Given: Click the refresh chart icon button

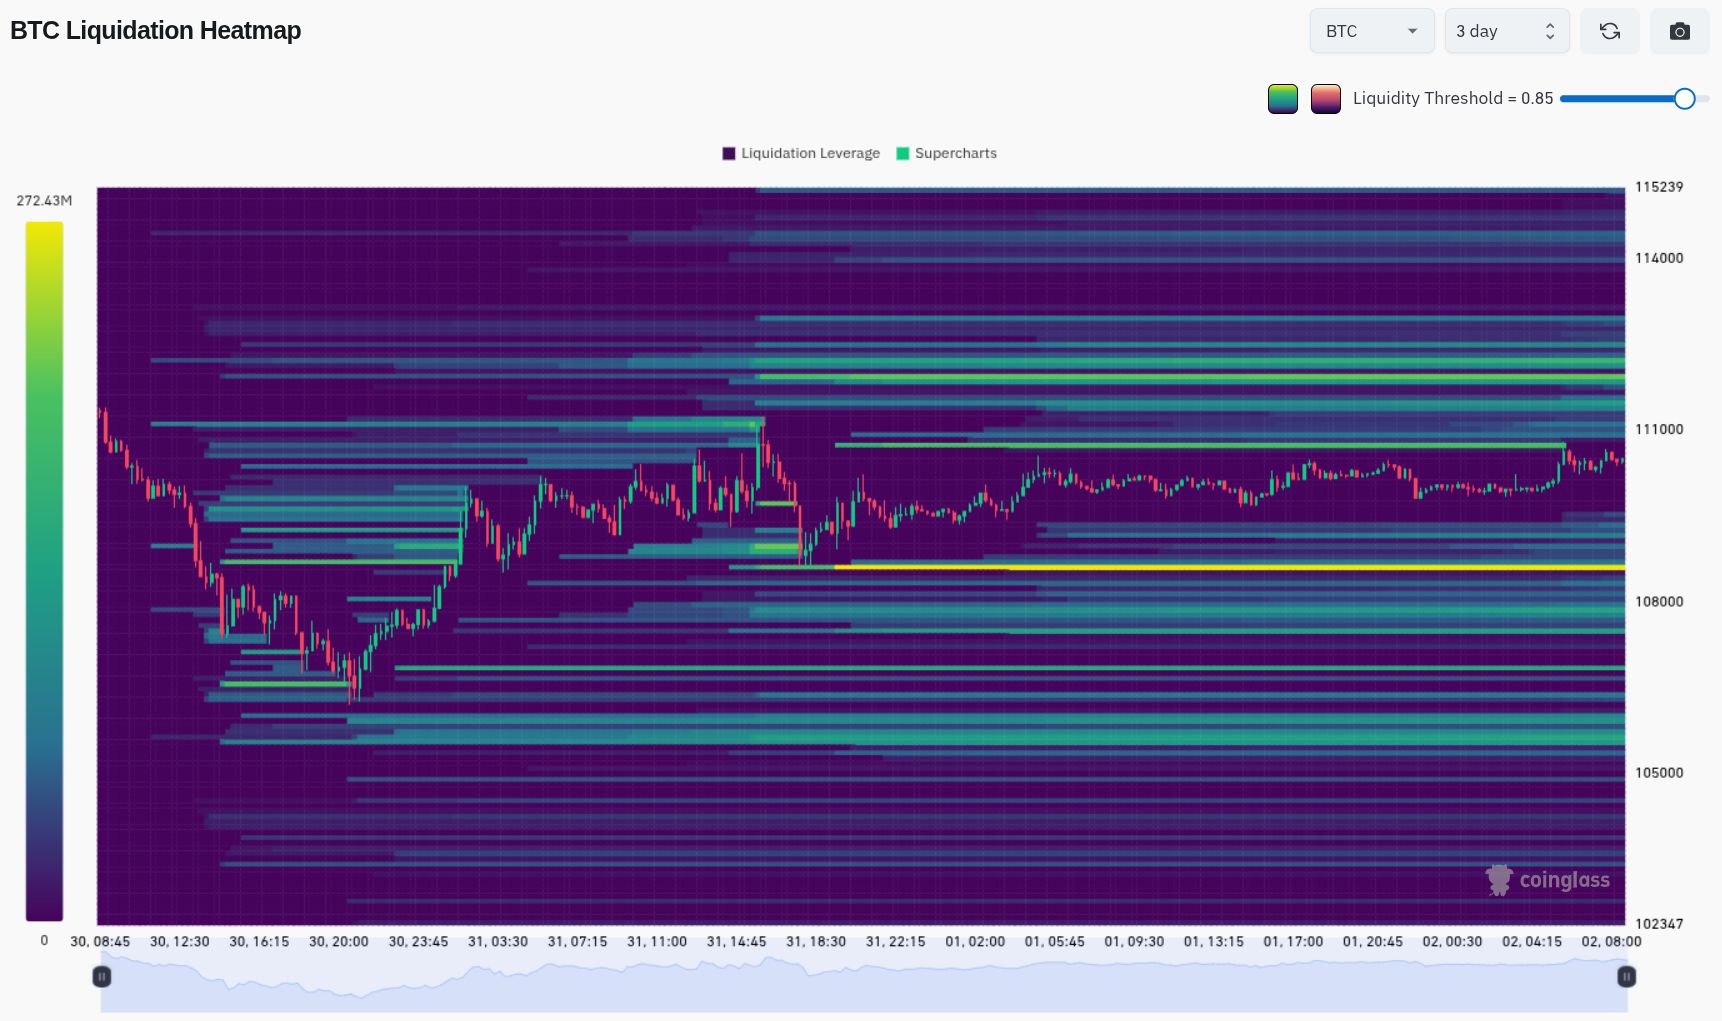Looking at the screenshot, I should tap(1609, 31).
